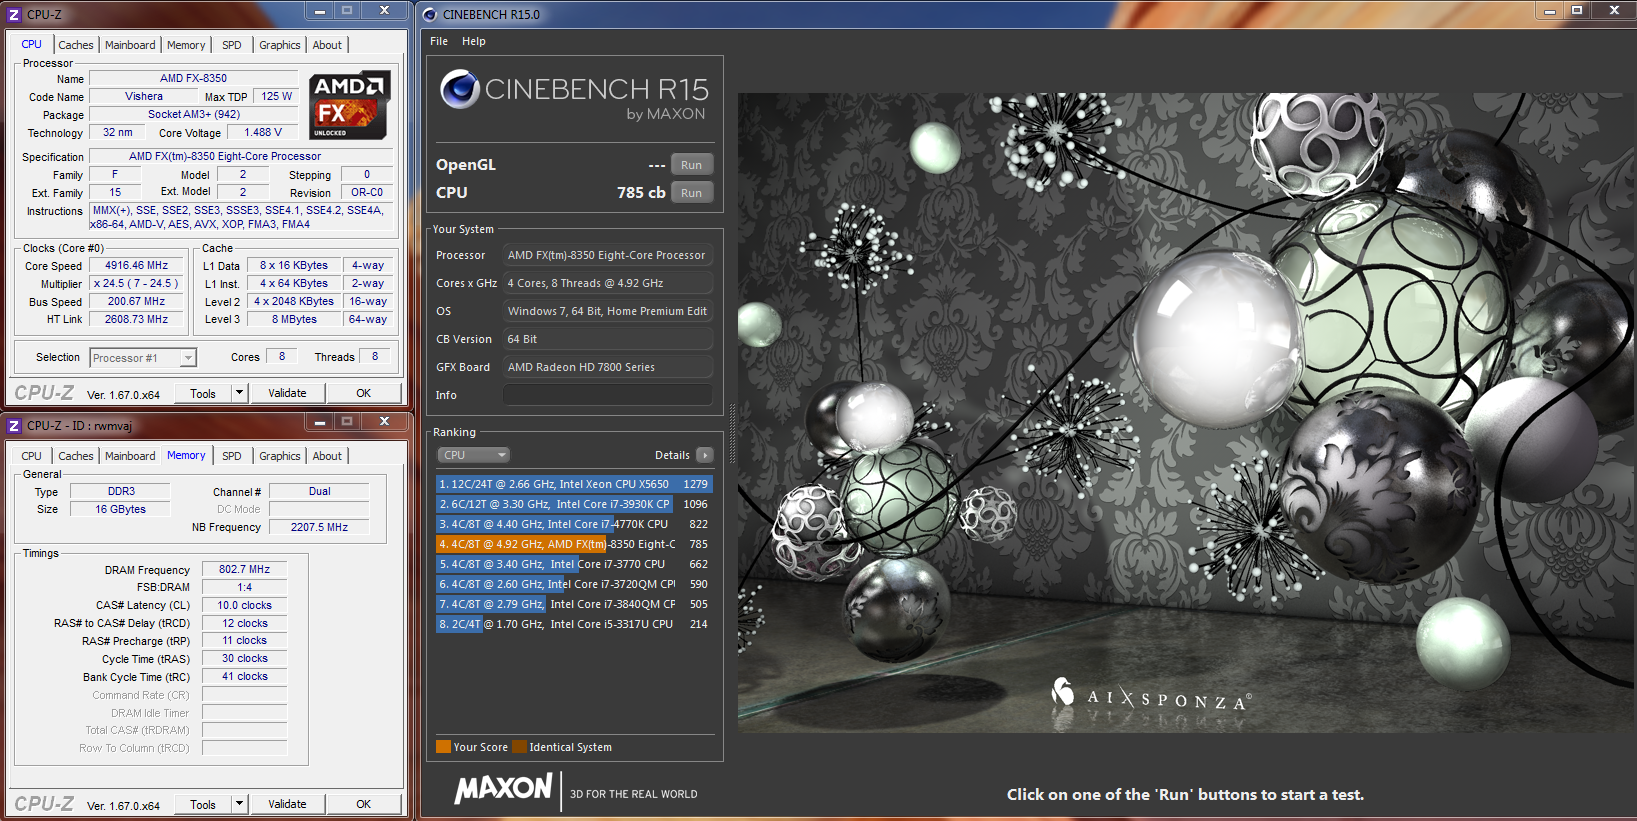This screenshot has width=1637, height=821.
Task: Select Mainboard tab in bottom CPU-Z window
Action: point(130,456)
